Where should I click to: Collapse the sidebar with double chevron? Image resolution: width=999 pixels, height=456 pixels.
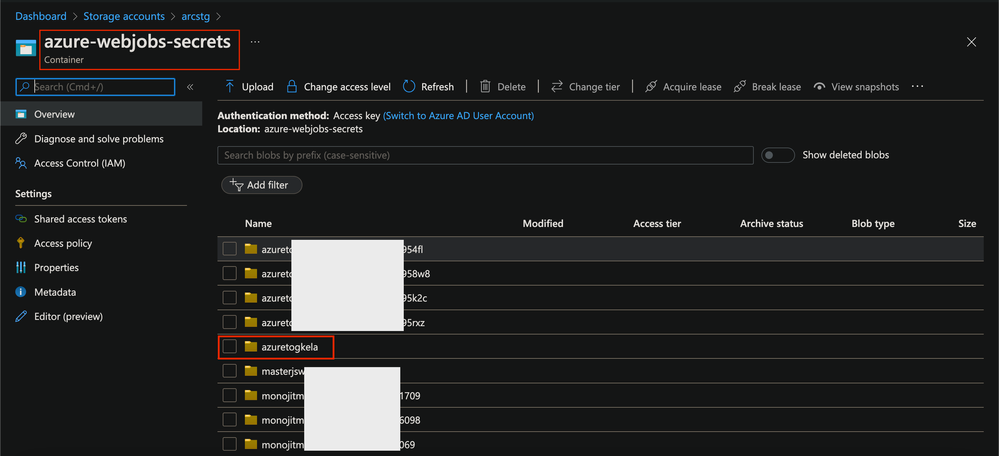[x=190, y=87]
